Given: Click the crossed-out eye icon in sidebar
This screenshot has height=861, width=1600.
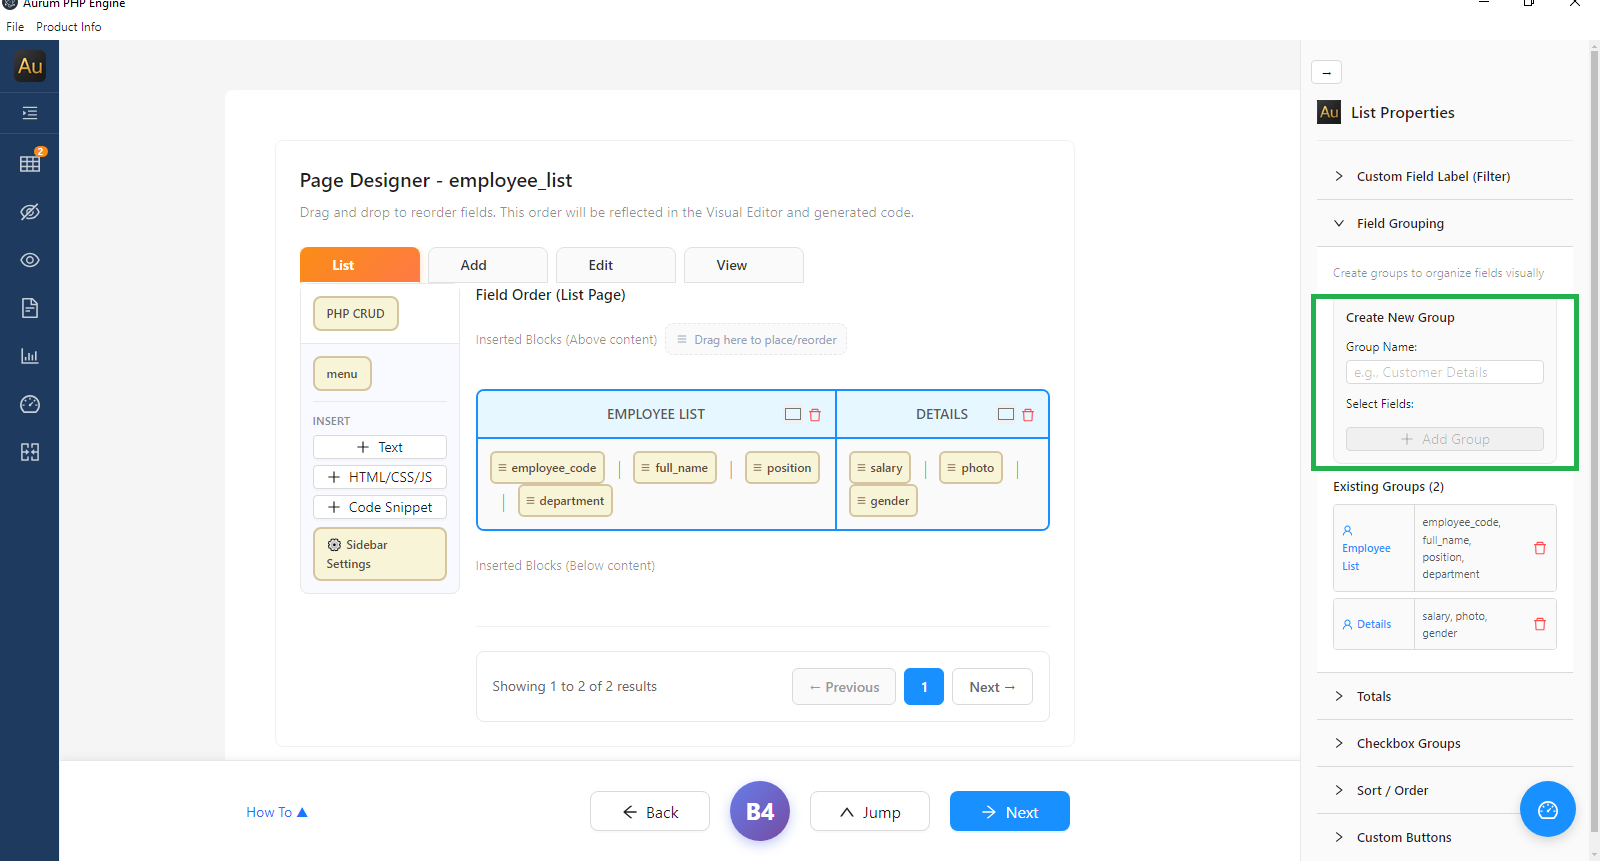Looking at the screenshot, I should pos(30,212).
